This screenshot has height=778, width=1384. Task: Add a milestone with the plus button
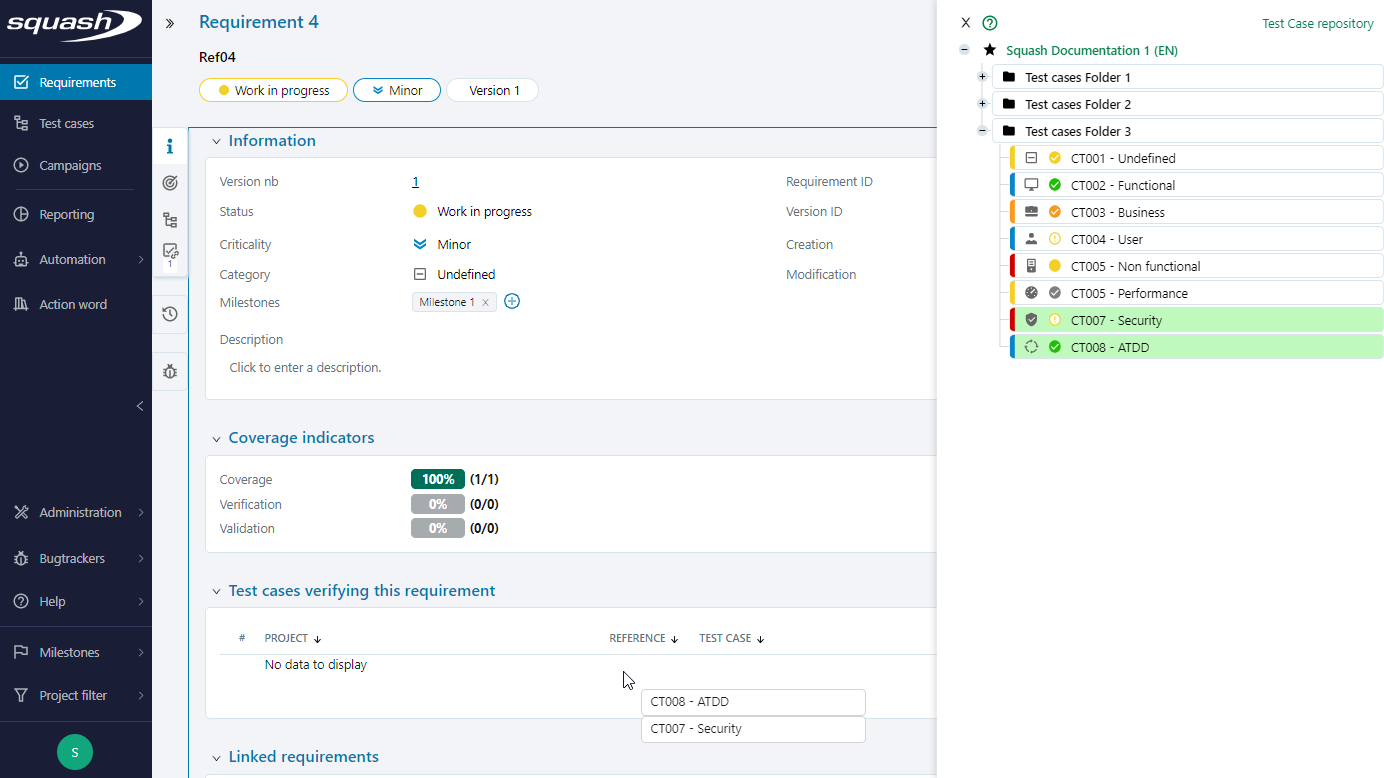(x=512, y=301)
